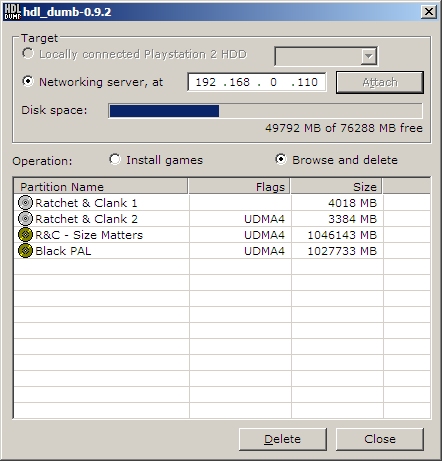
Task: Click the Black PAL disc icon
Action: click(x=25, y=251)
